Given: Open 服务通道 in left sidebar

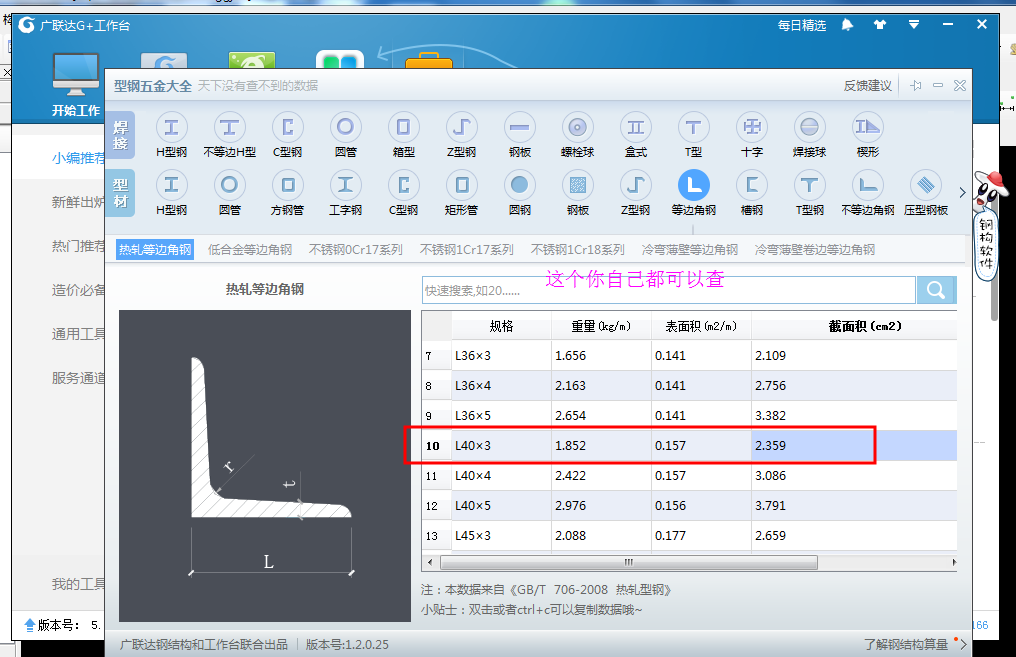Looking at the screenshot, I should (x=78, y=378).
